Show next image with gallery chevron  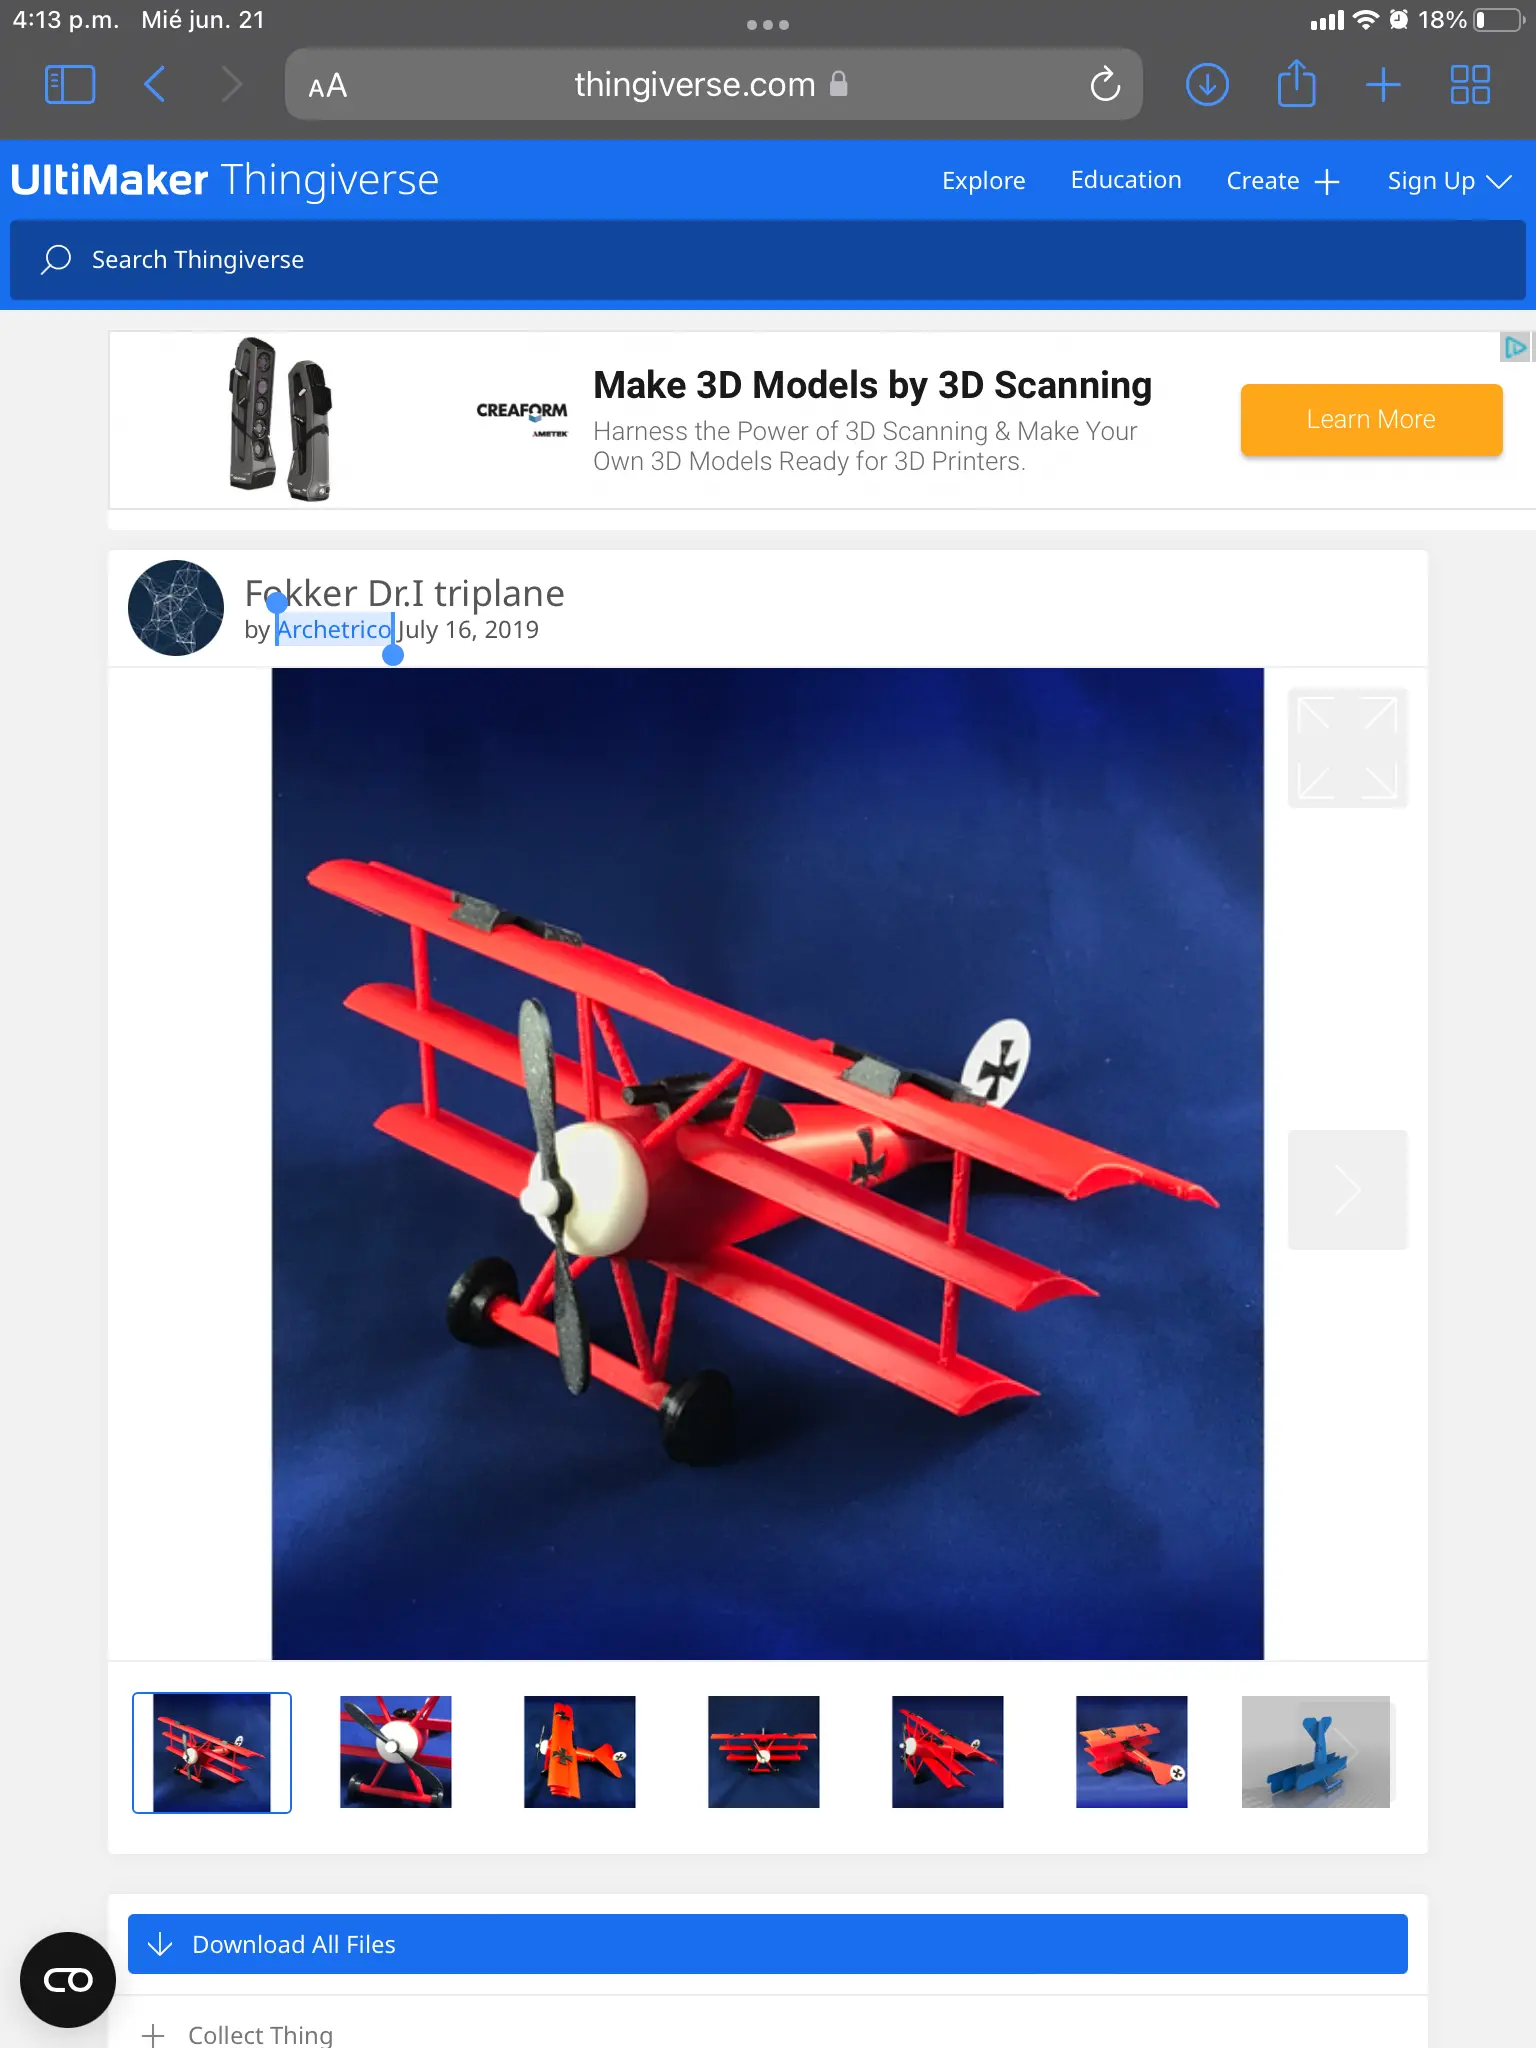(x=1347, y=1190)
